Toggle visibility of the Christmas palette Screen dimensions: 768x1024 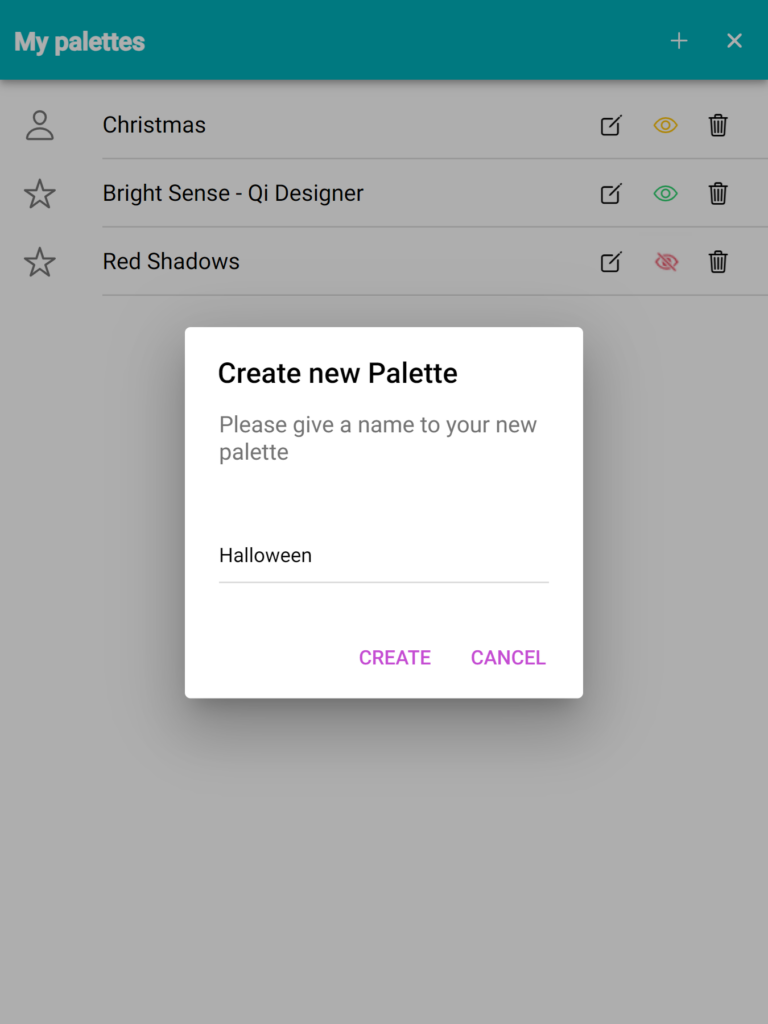click(665, 125)
